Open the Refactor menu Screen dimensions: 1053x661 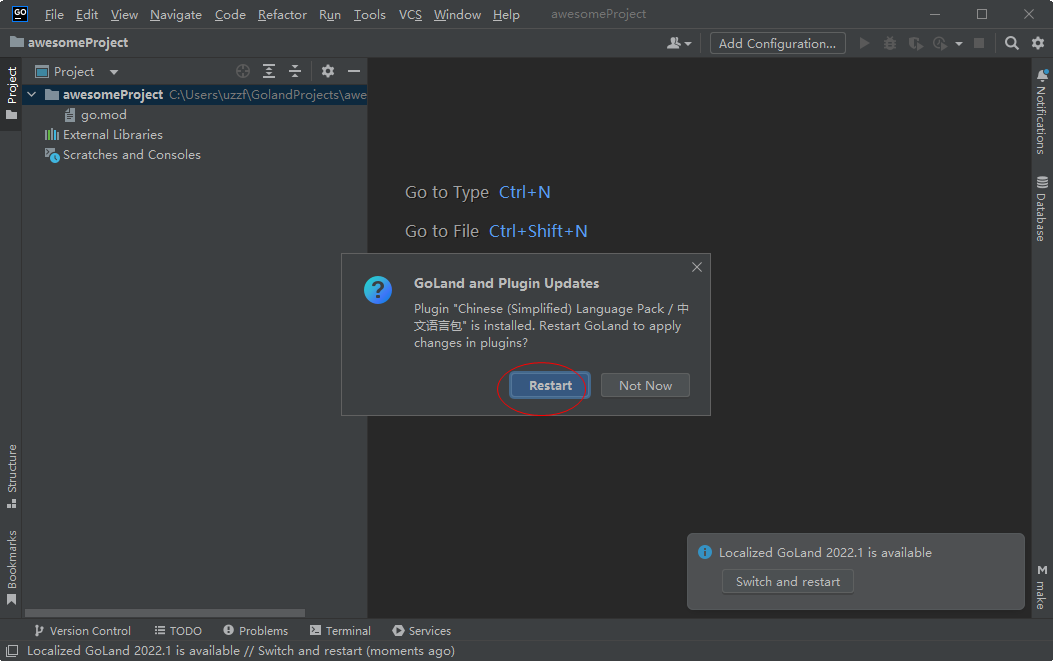tap(282, 15)
